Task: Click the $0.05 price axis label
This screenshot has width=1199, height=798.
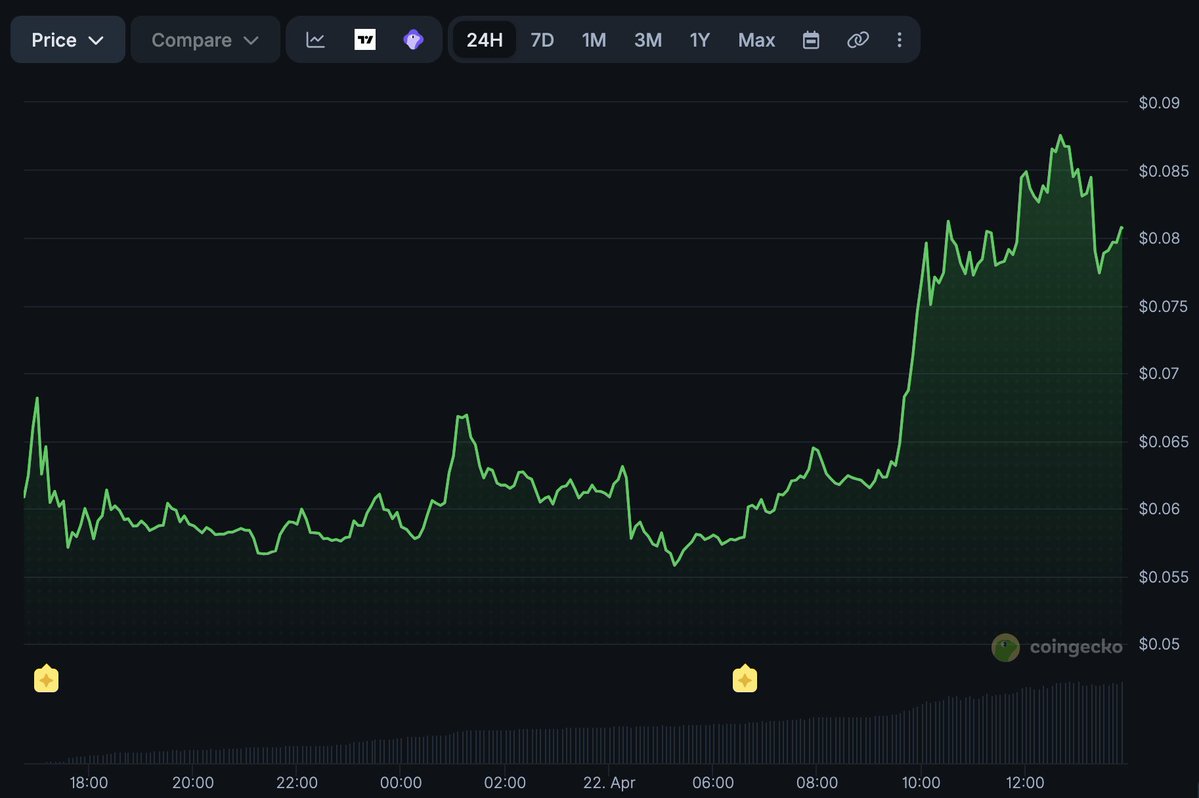Action: click(1158, 644)
